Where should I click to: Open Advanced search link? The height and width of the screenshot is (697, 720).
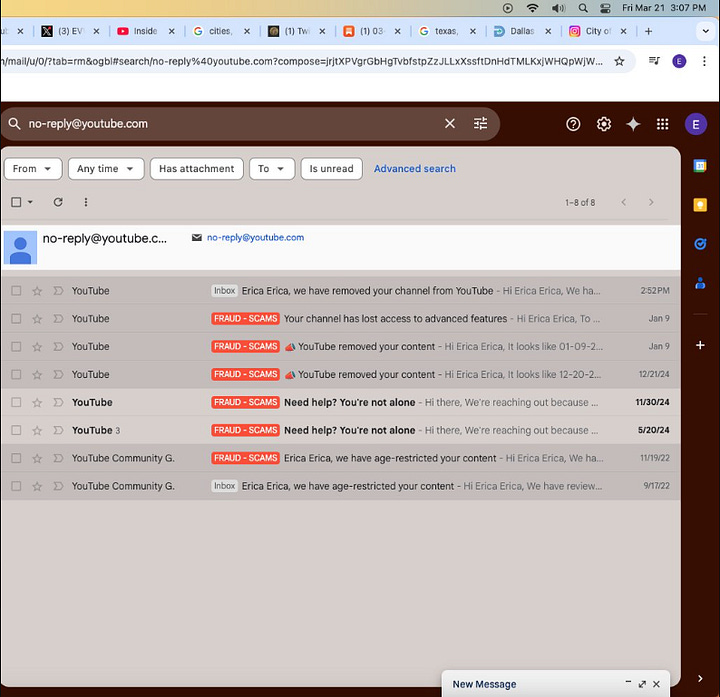point(414,169)
